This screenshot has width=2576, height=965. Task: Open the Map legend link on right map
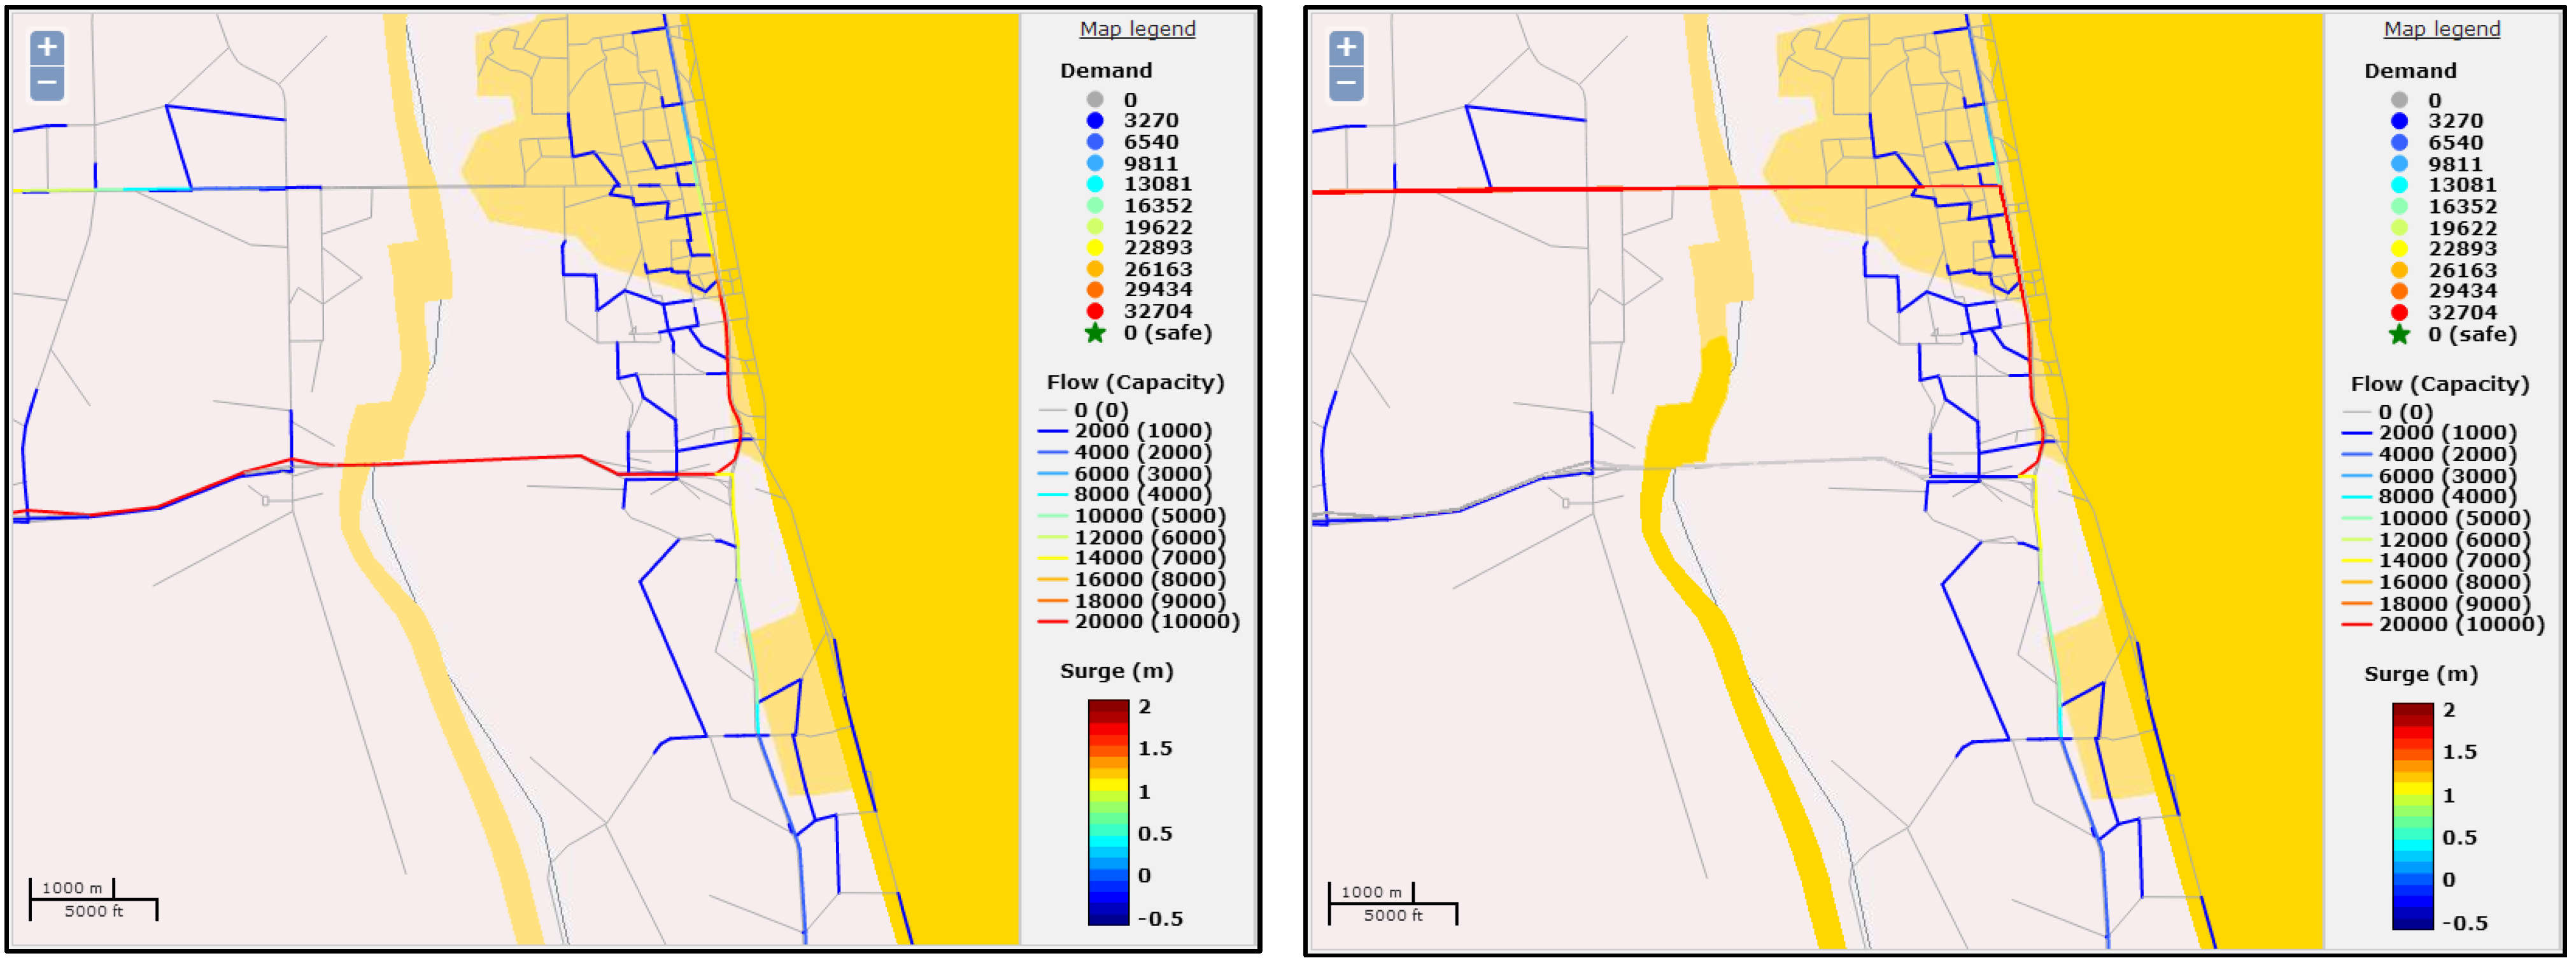pyautogui.click(x=2441, y=29)
